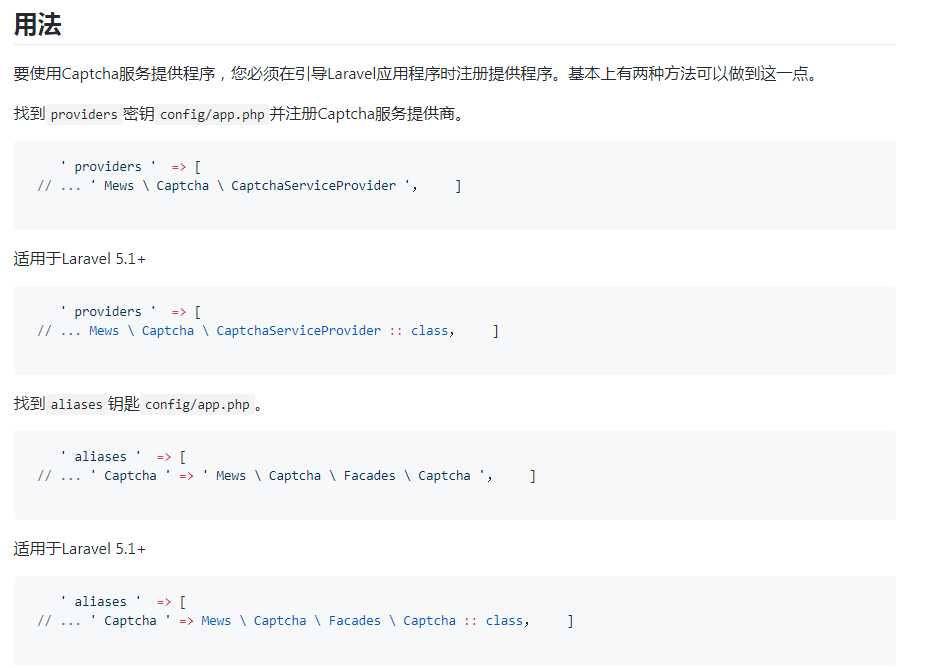Click the word 钥匙 after aliases
The width and height of the screenshot is (941, 668).
point(124,404)
